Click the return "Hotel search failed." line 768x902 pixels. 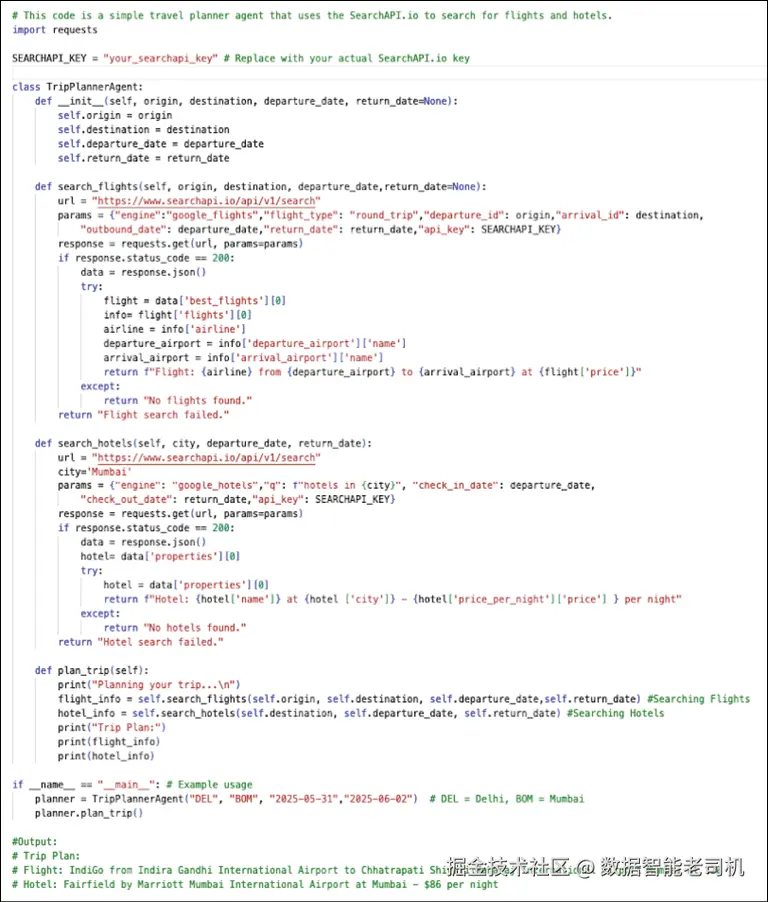[x=140, y=642]
